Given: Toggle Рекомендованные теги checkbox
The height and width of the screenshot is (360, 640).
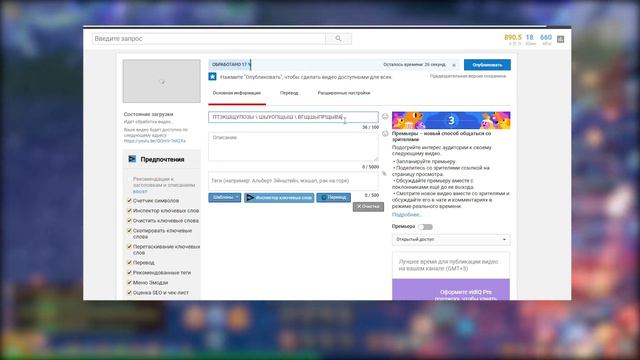Looking at the screenshot, I should (x=129, y=273).
